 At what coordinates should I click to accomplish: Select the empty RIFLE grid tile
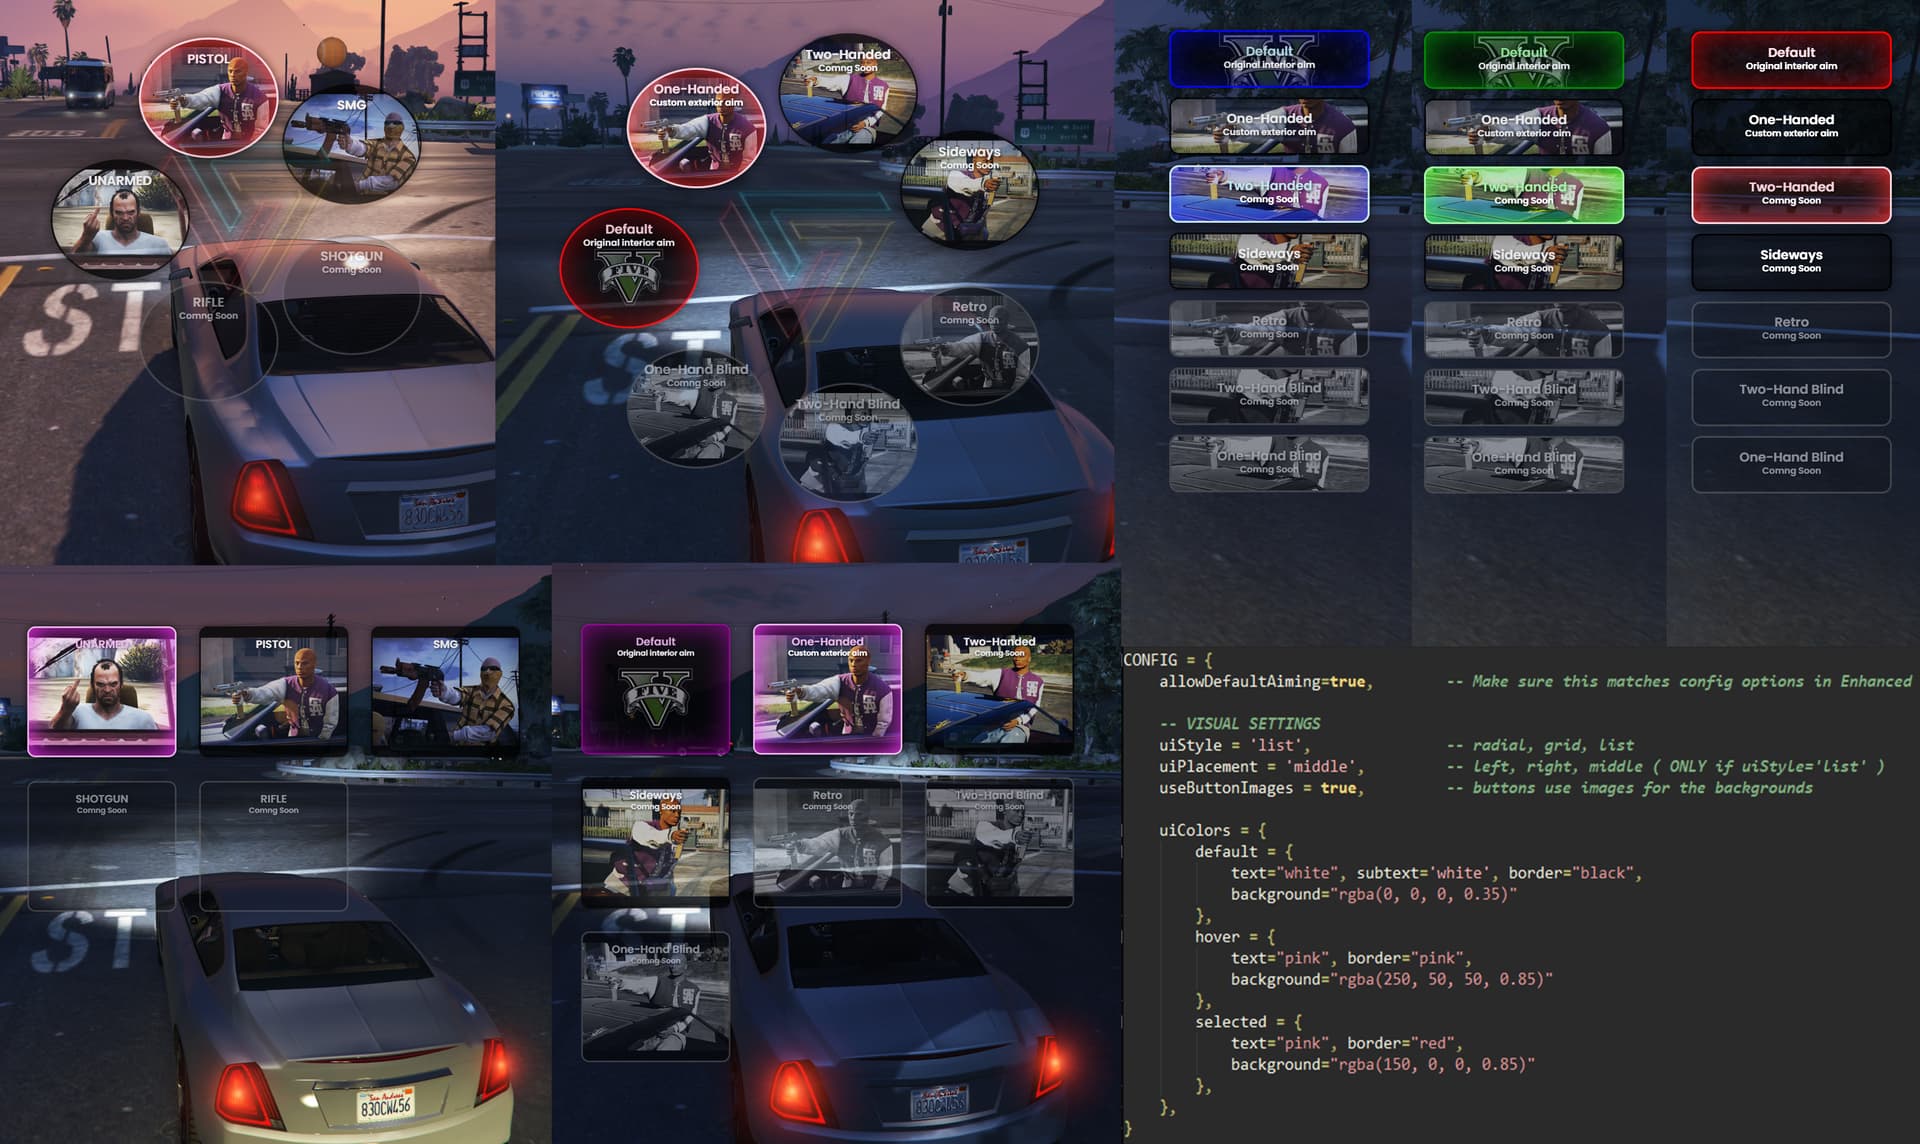coord(273,845)
